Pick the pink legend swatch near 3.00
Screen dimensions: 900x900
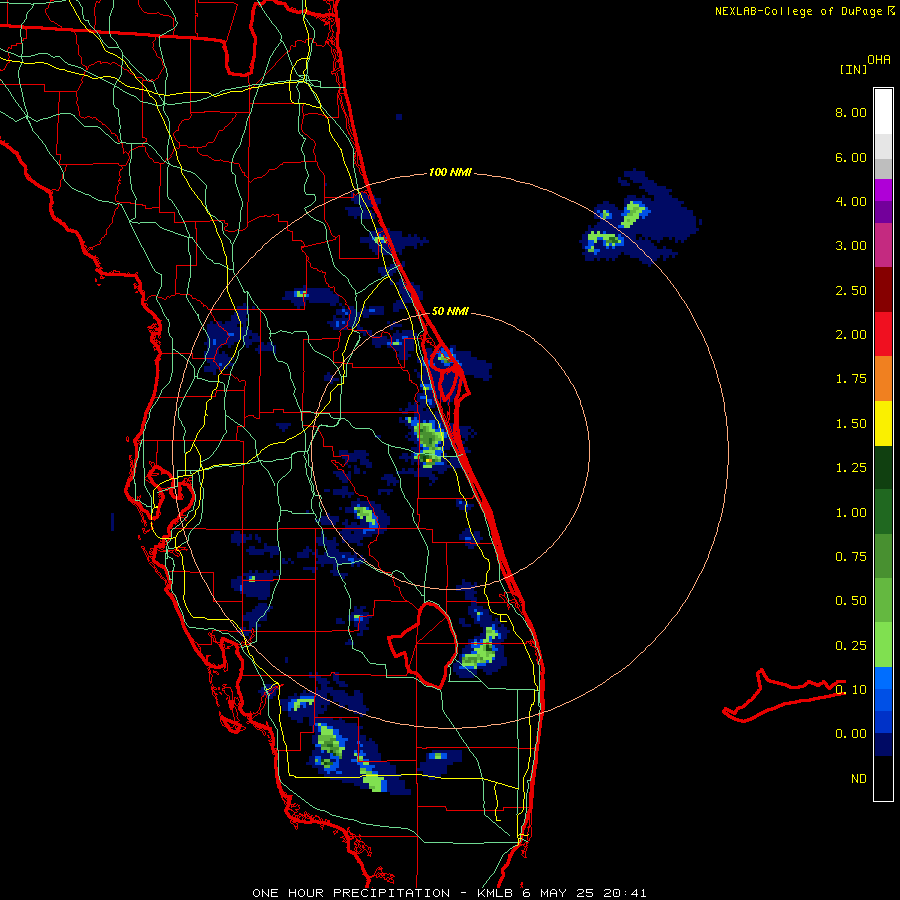click(x=883, y=246)
